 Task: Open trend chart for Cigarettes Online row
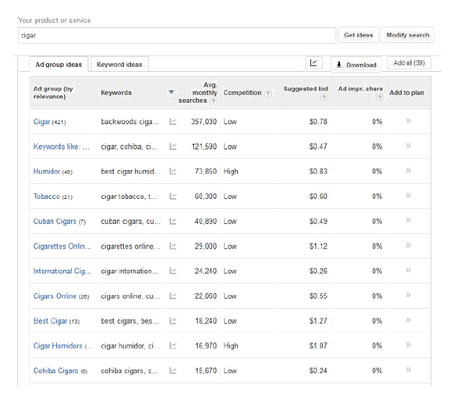click(173, 246)
